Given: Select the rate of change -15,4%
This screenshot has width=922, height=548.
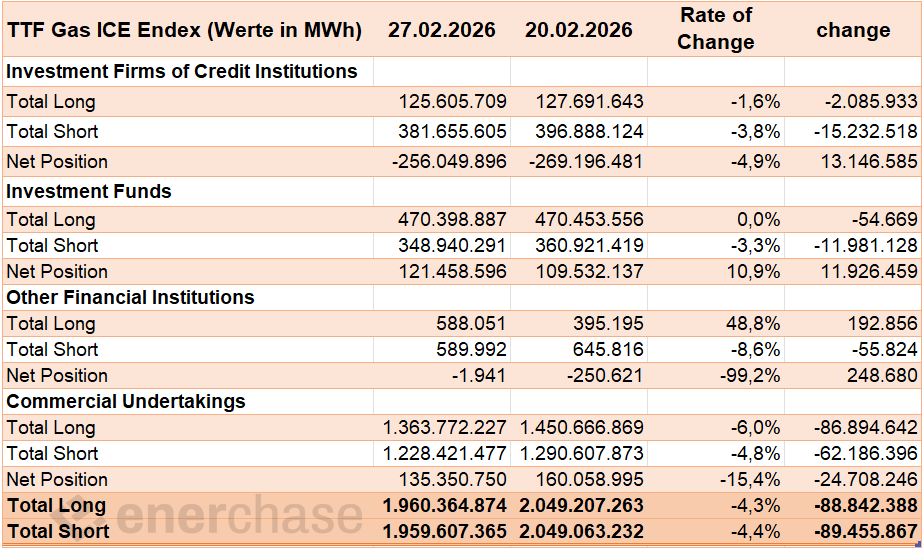Looking at the screenshot, I should click(750, 479).
